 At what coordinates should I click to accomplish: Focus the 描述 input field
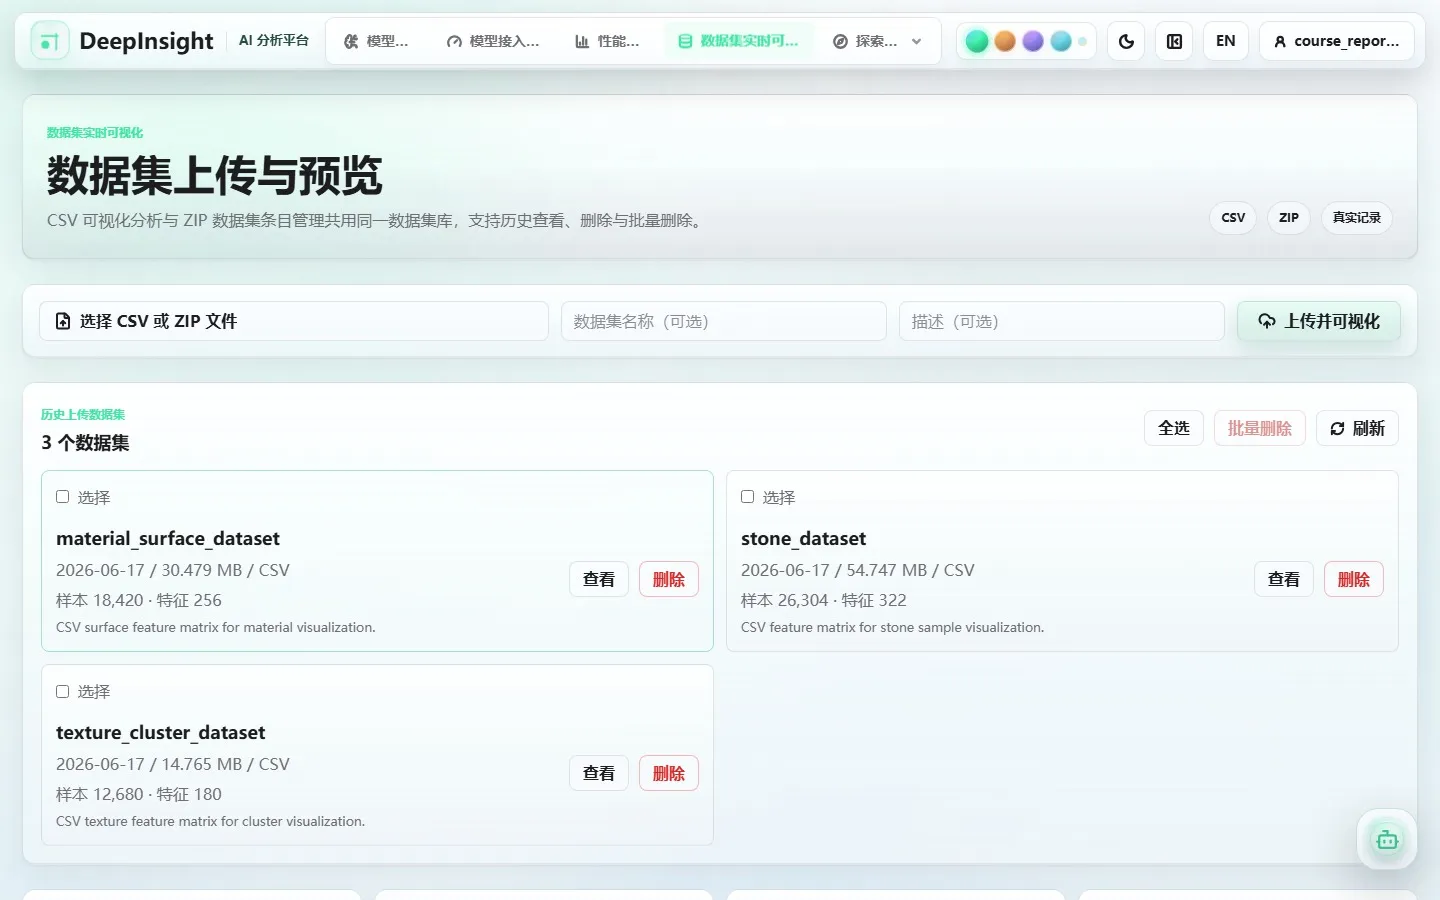click(x=1062, y=321)
